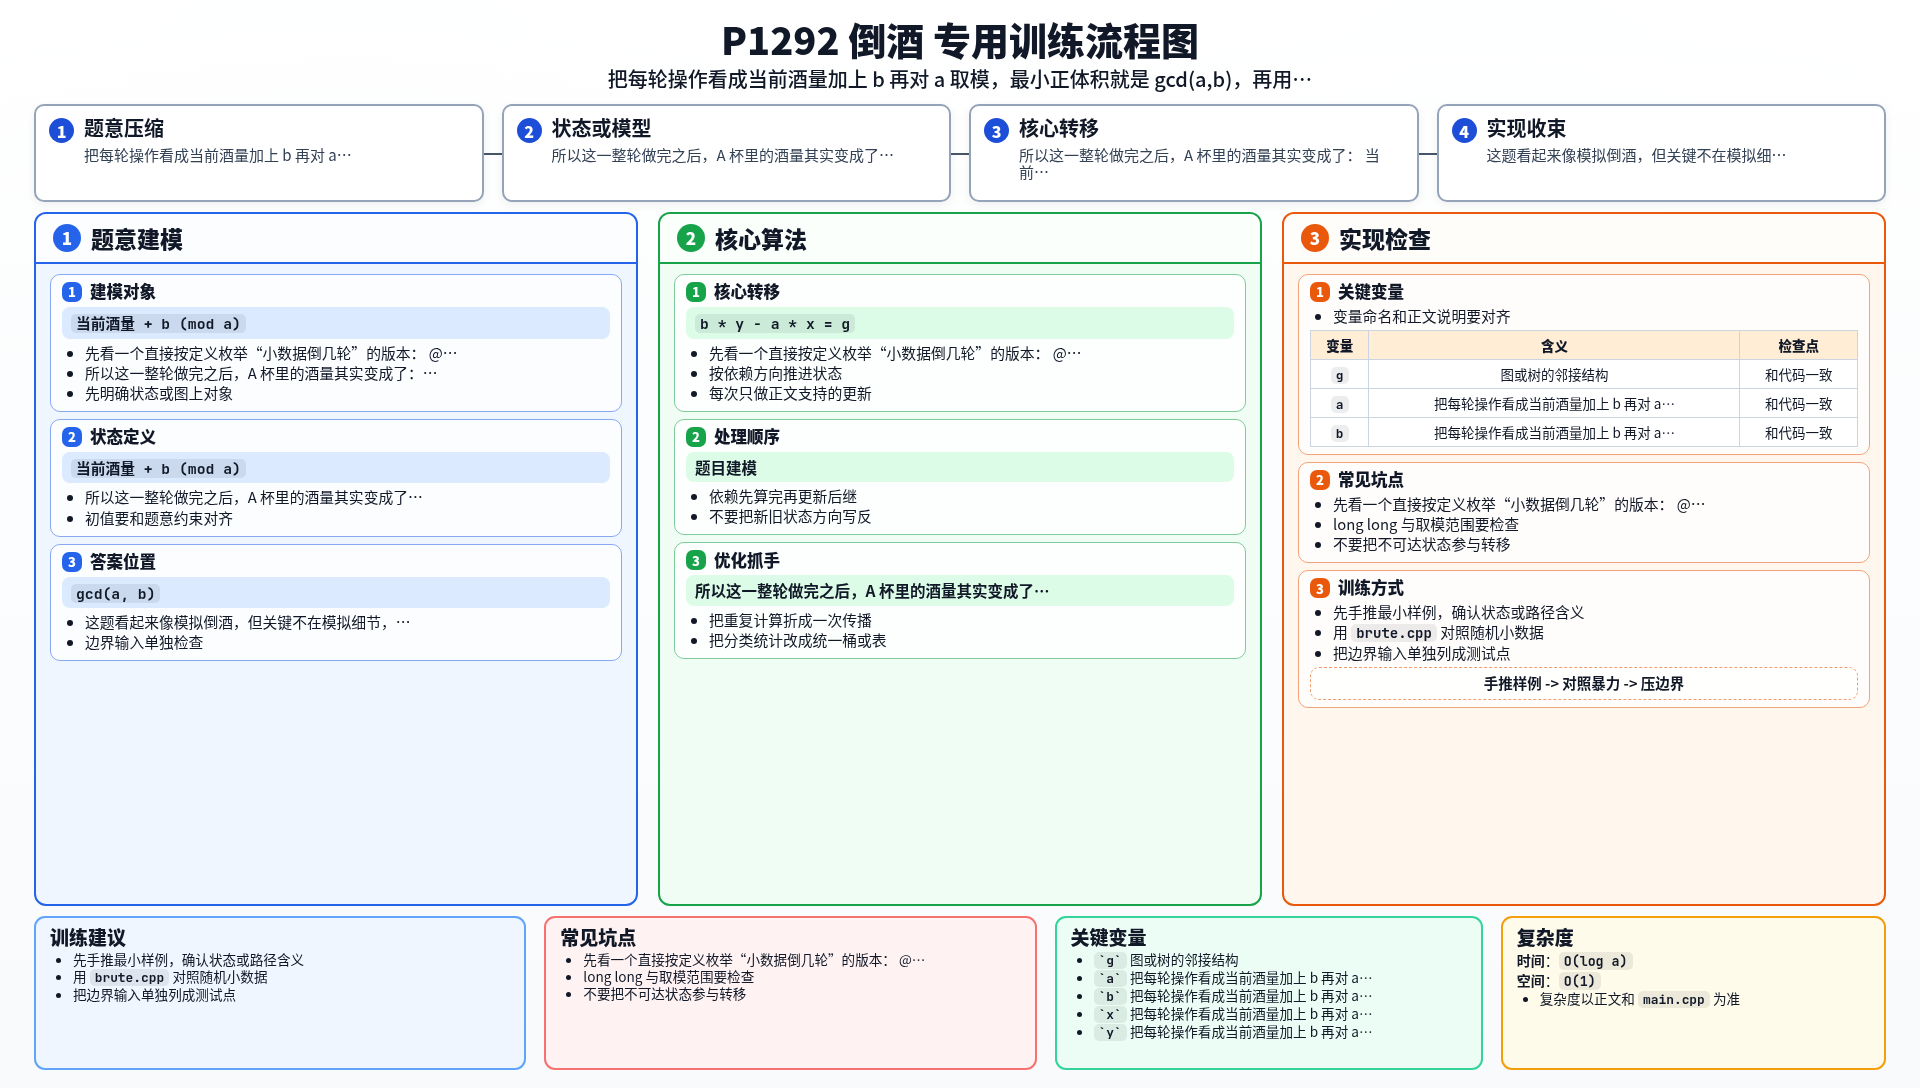Click the orange 3 badge beside 实现检查
Image resolution: width=1920 pixels, height=1088 pixels.
click(1314, 238)
